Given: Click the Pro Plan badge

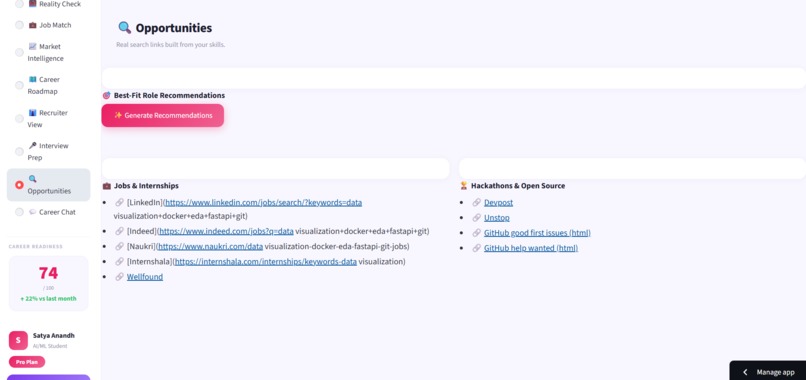Looking at the screenshot, I should tap(27, 362).
